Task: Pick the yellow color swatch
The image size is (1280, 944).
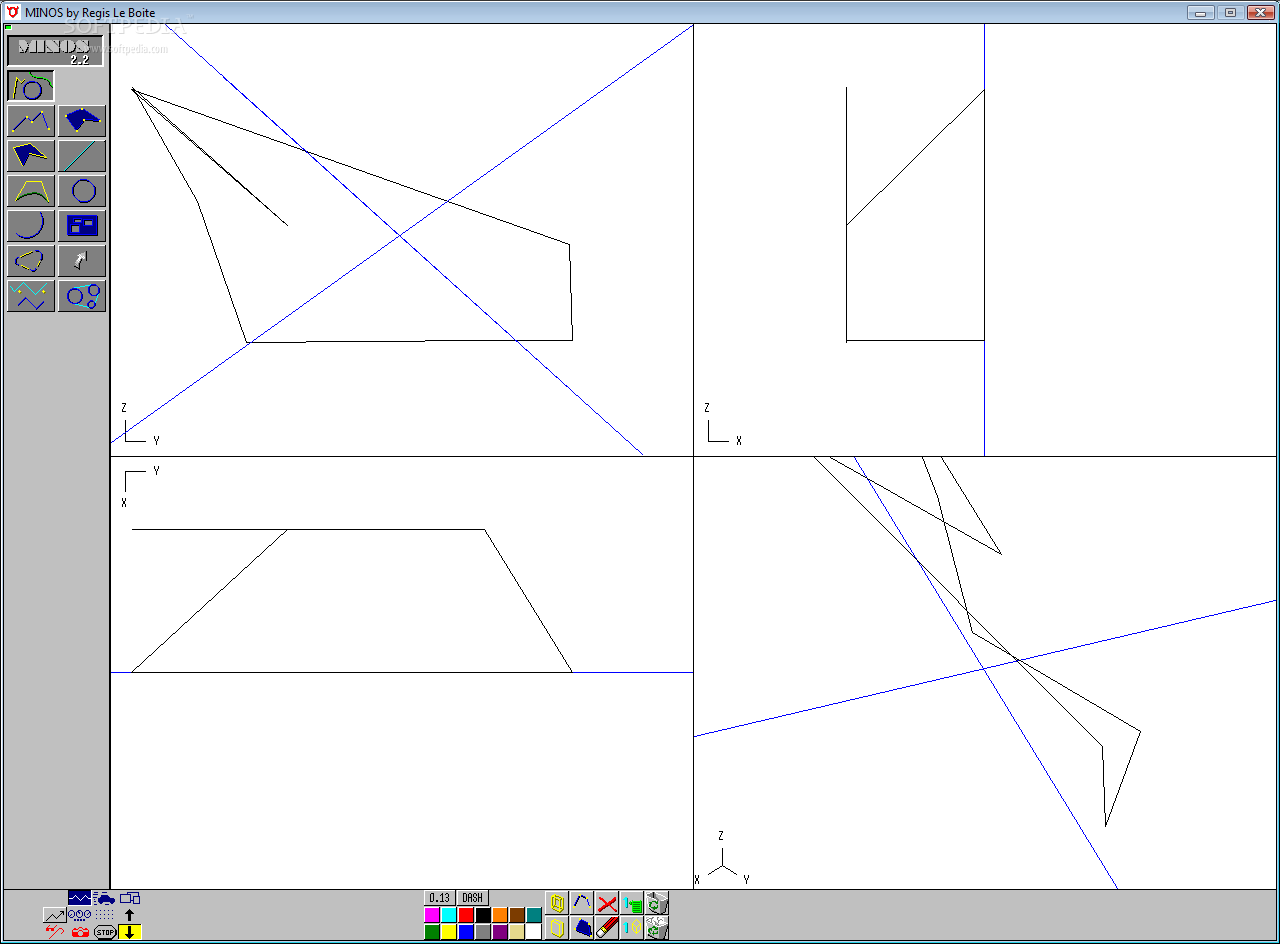Action: coord(449,932)
